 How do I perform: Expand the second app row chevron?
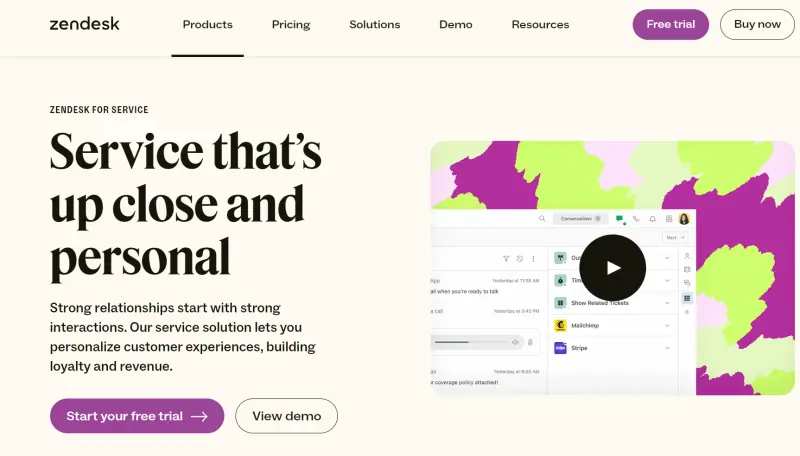[x=667, y=281]
